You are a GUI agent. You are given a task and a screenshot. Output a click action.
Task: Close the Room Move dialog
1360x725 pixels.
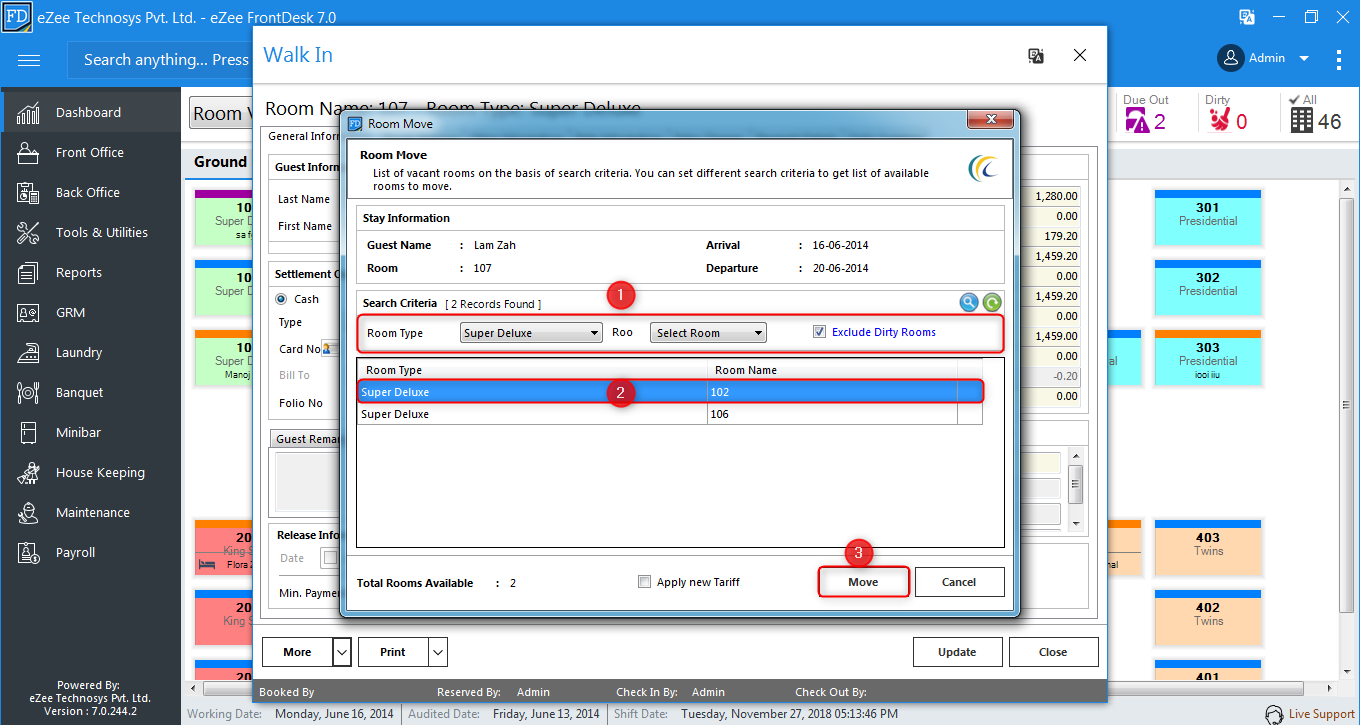(x=991, y=120)
